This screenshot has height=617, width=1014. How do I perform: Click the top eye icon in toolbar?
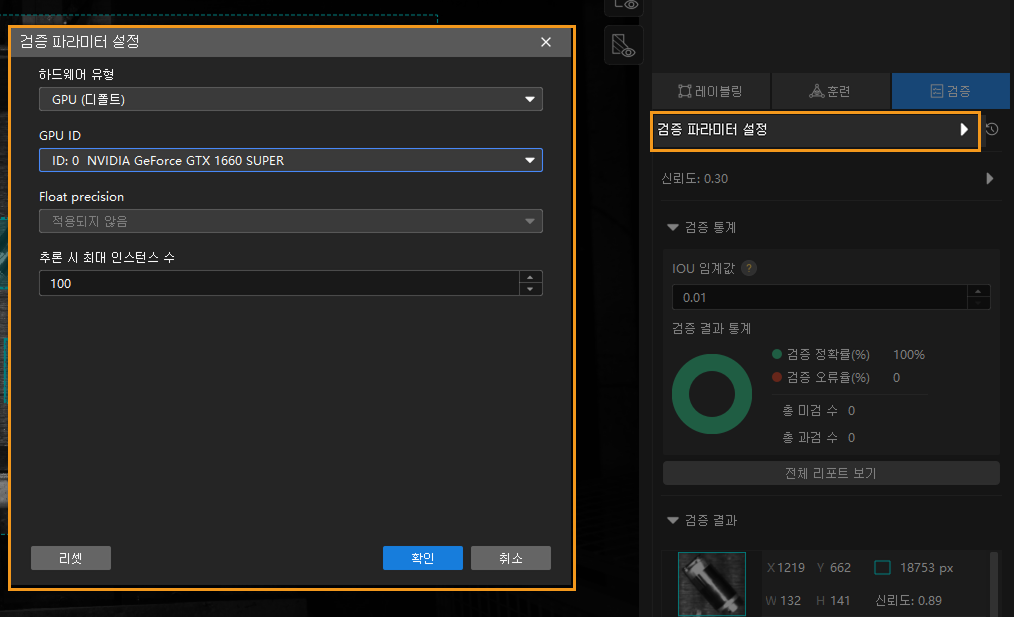click(x=623, y=6)
